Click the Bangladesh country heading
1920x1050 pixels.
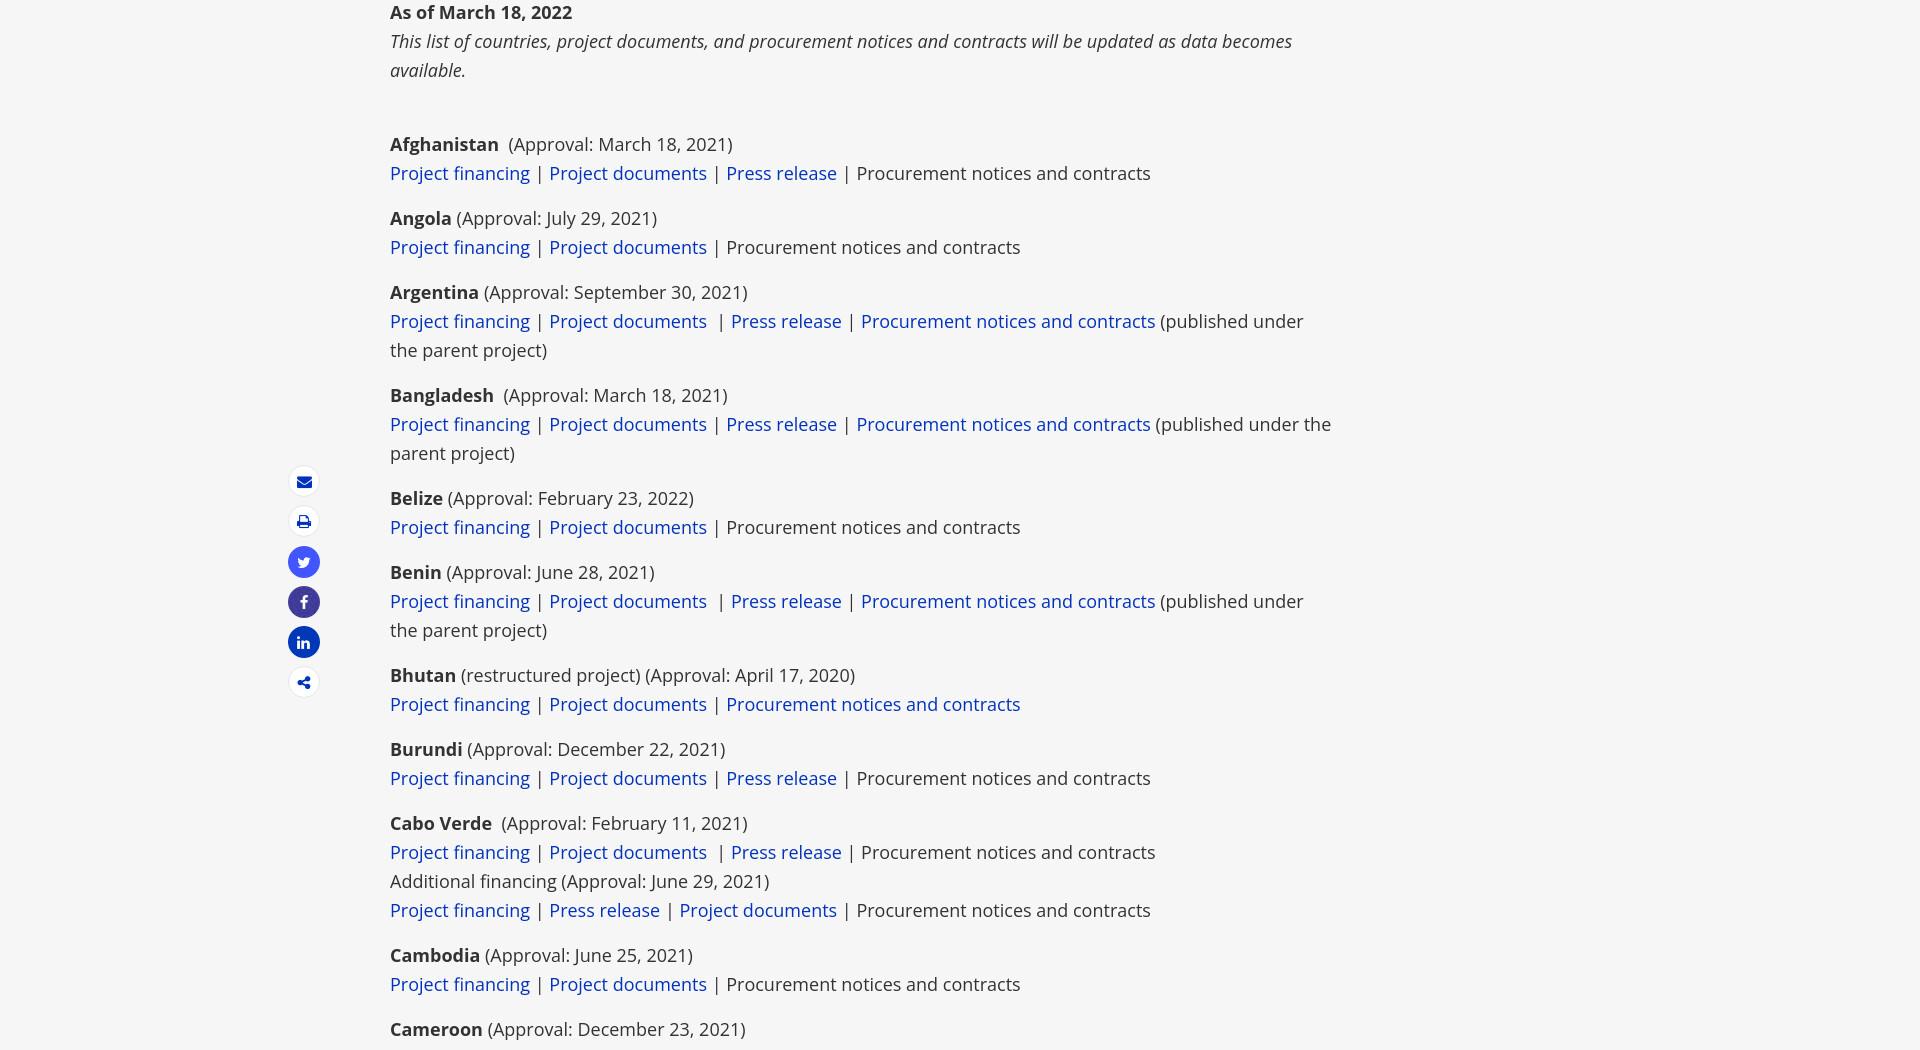(442, 395)
